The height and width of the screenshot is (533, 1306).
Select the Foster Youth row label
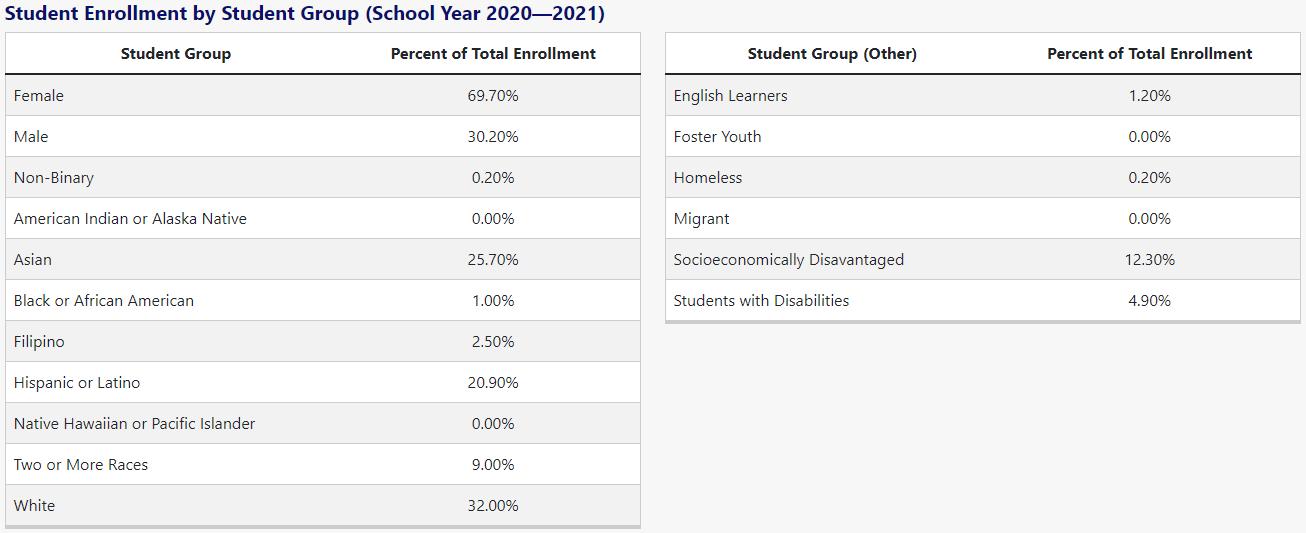click(717, 137)
